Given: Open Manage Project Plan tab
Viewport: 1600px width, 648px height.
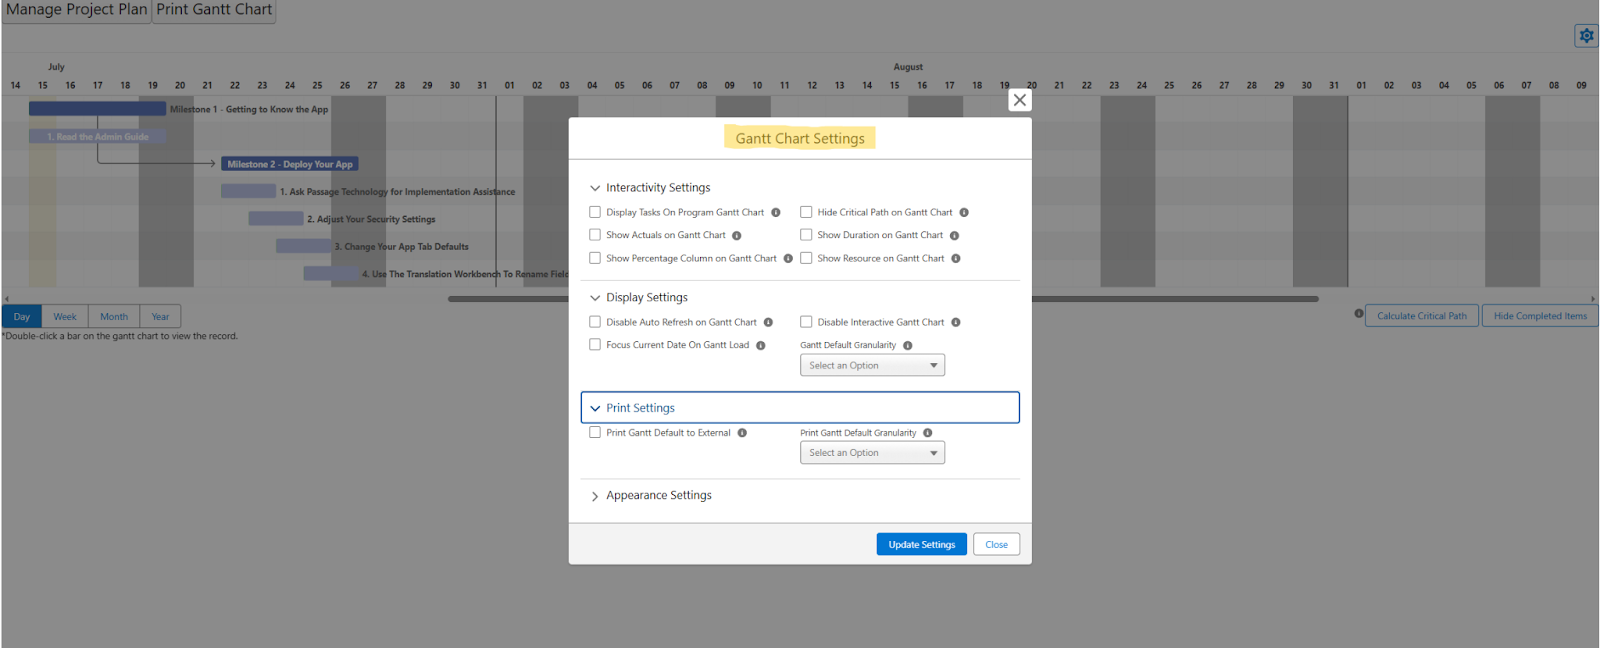Looking at the screenshot, I should tap(77, 10).
